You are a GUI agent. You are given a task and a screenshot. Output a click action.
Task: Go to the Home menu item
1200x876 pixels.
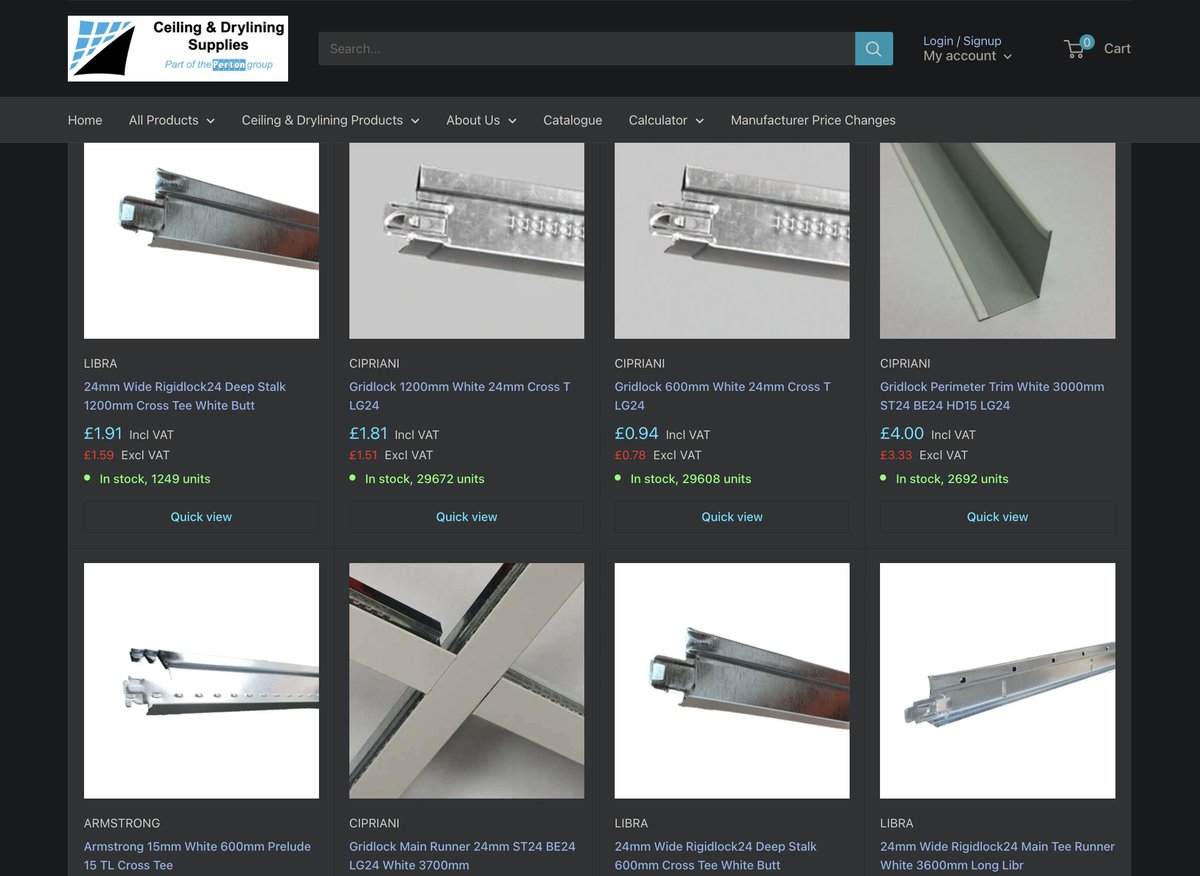(85, 120)
